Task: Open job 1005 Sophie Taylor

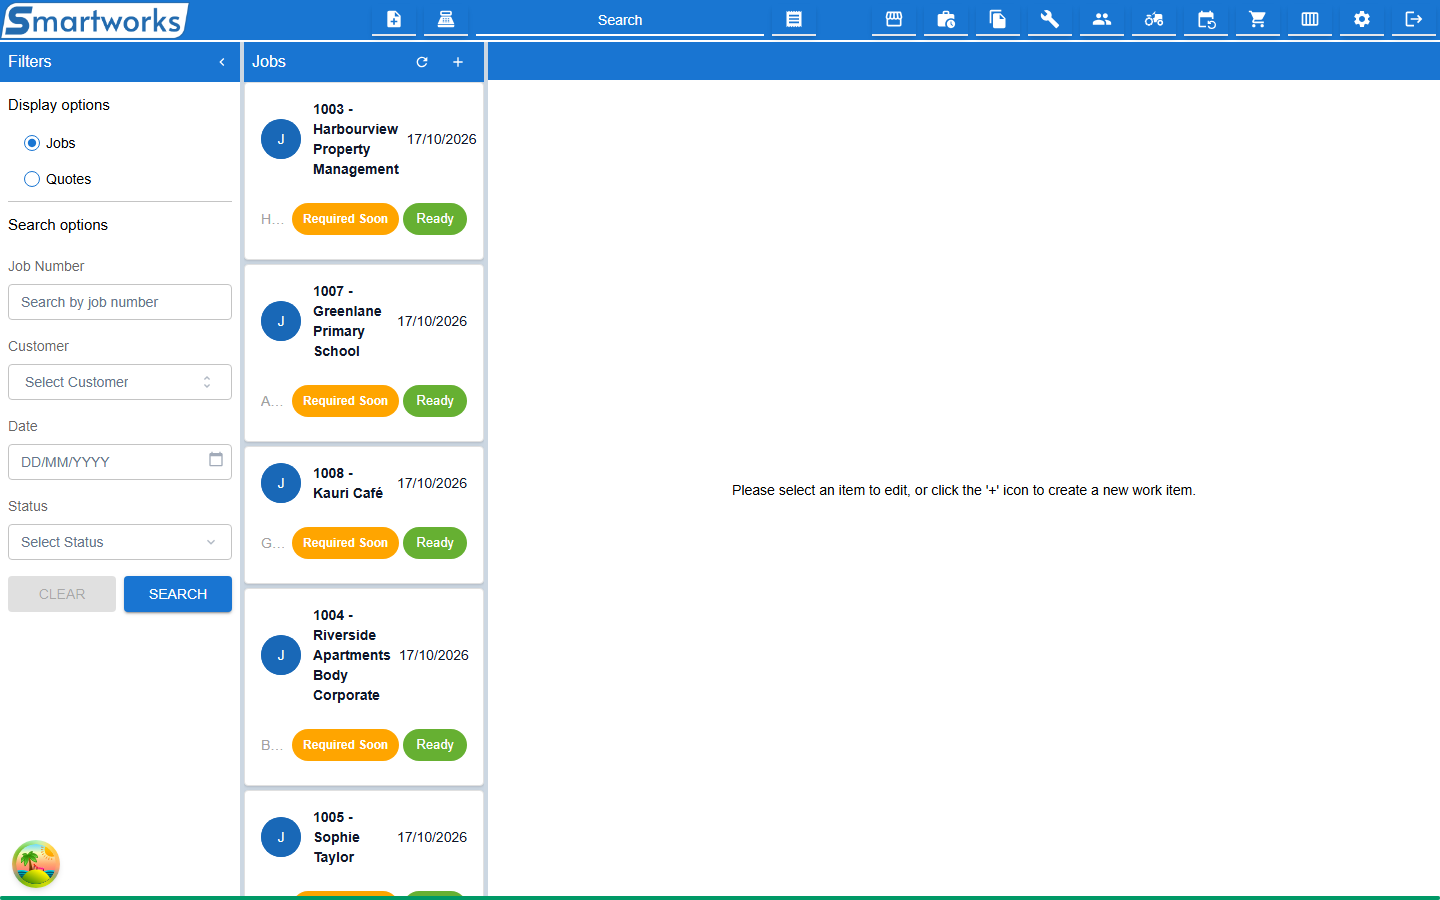Action: coord(364,844)
